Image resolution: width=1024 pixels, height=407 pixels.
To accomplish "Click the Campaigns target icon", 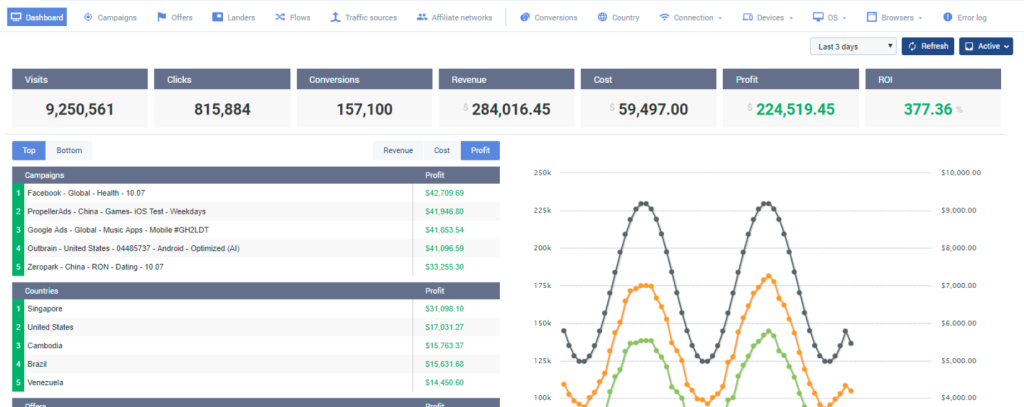I will pyautogui.click(x=88, y=17).
